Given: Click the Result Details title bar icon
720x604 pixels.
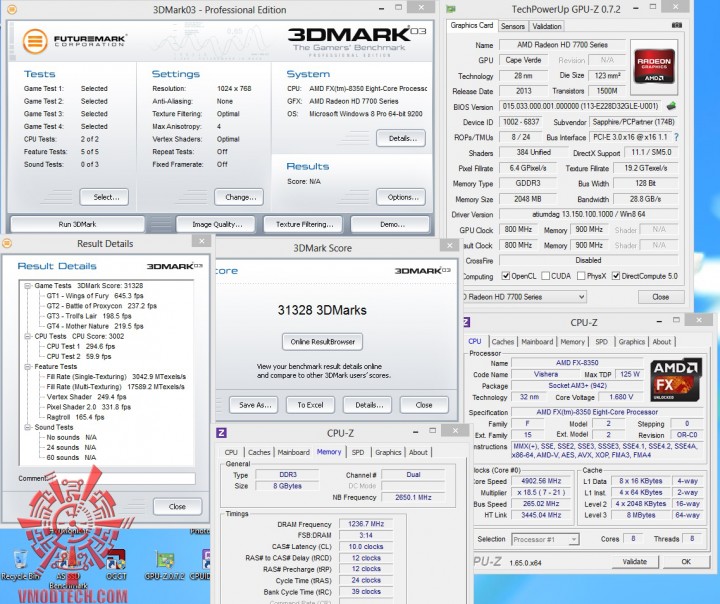Looking at the screenshot, I should 6,243.
